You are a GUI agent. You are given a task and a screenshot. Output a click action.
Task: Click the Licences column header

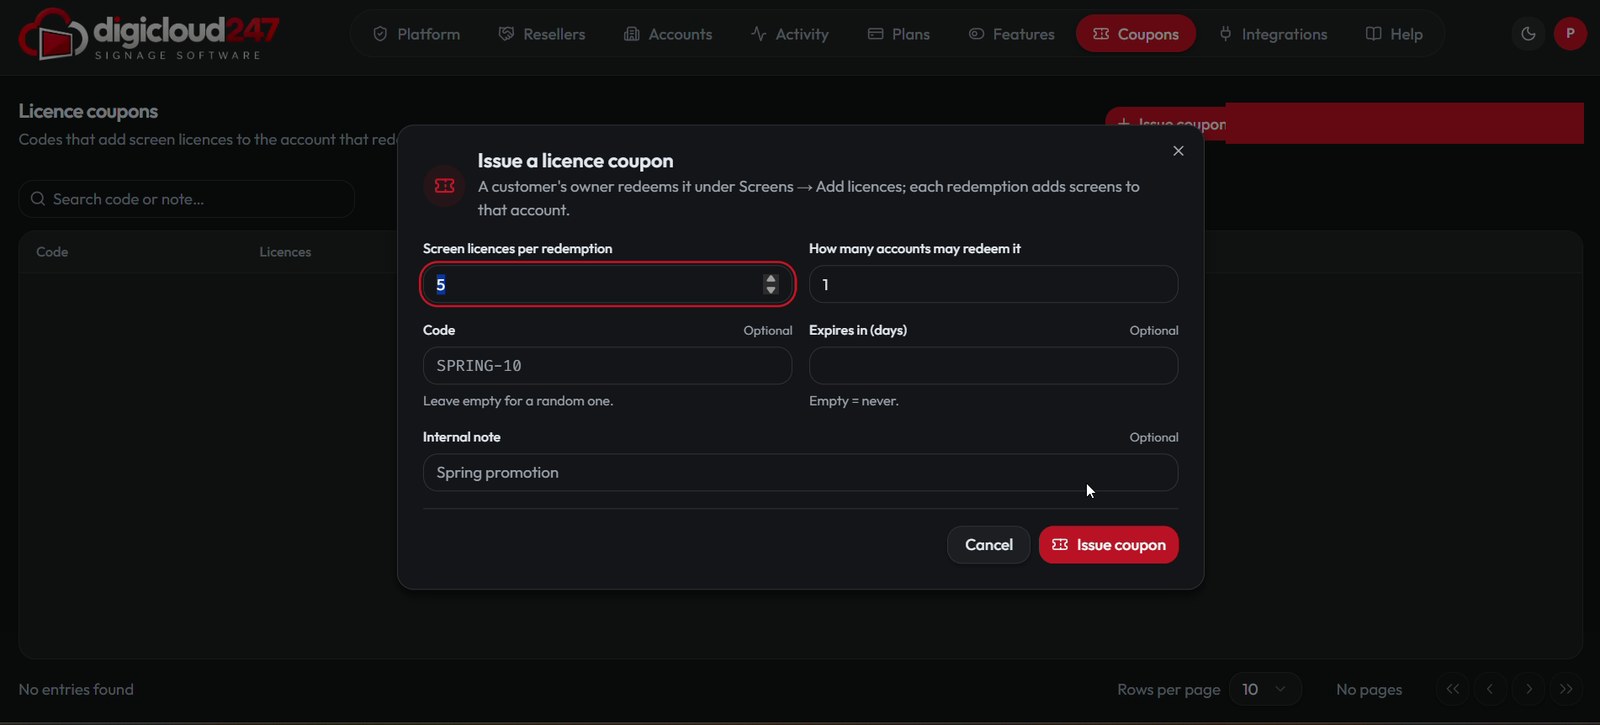(x=285, y=252)
